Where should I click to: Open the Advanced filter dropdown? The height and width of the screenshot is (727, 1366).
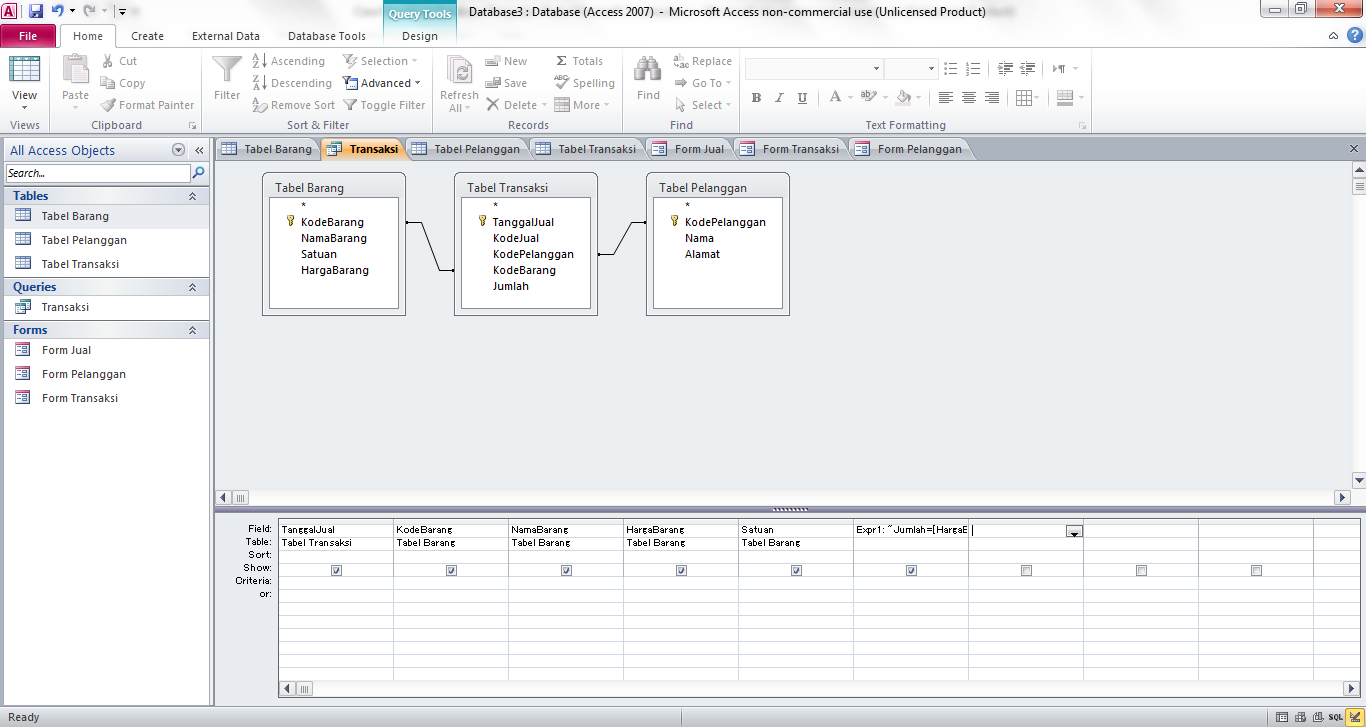point(382,83)
